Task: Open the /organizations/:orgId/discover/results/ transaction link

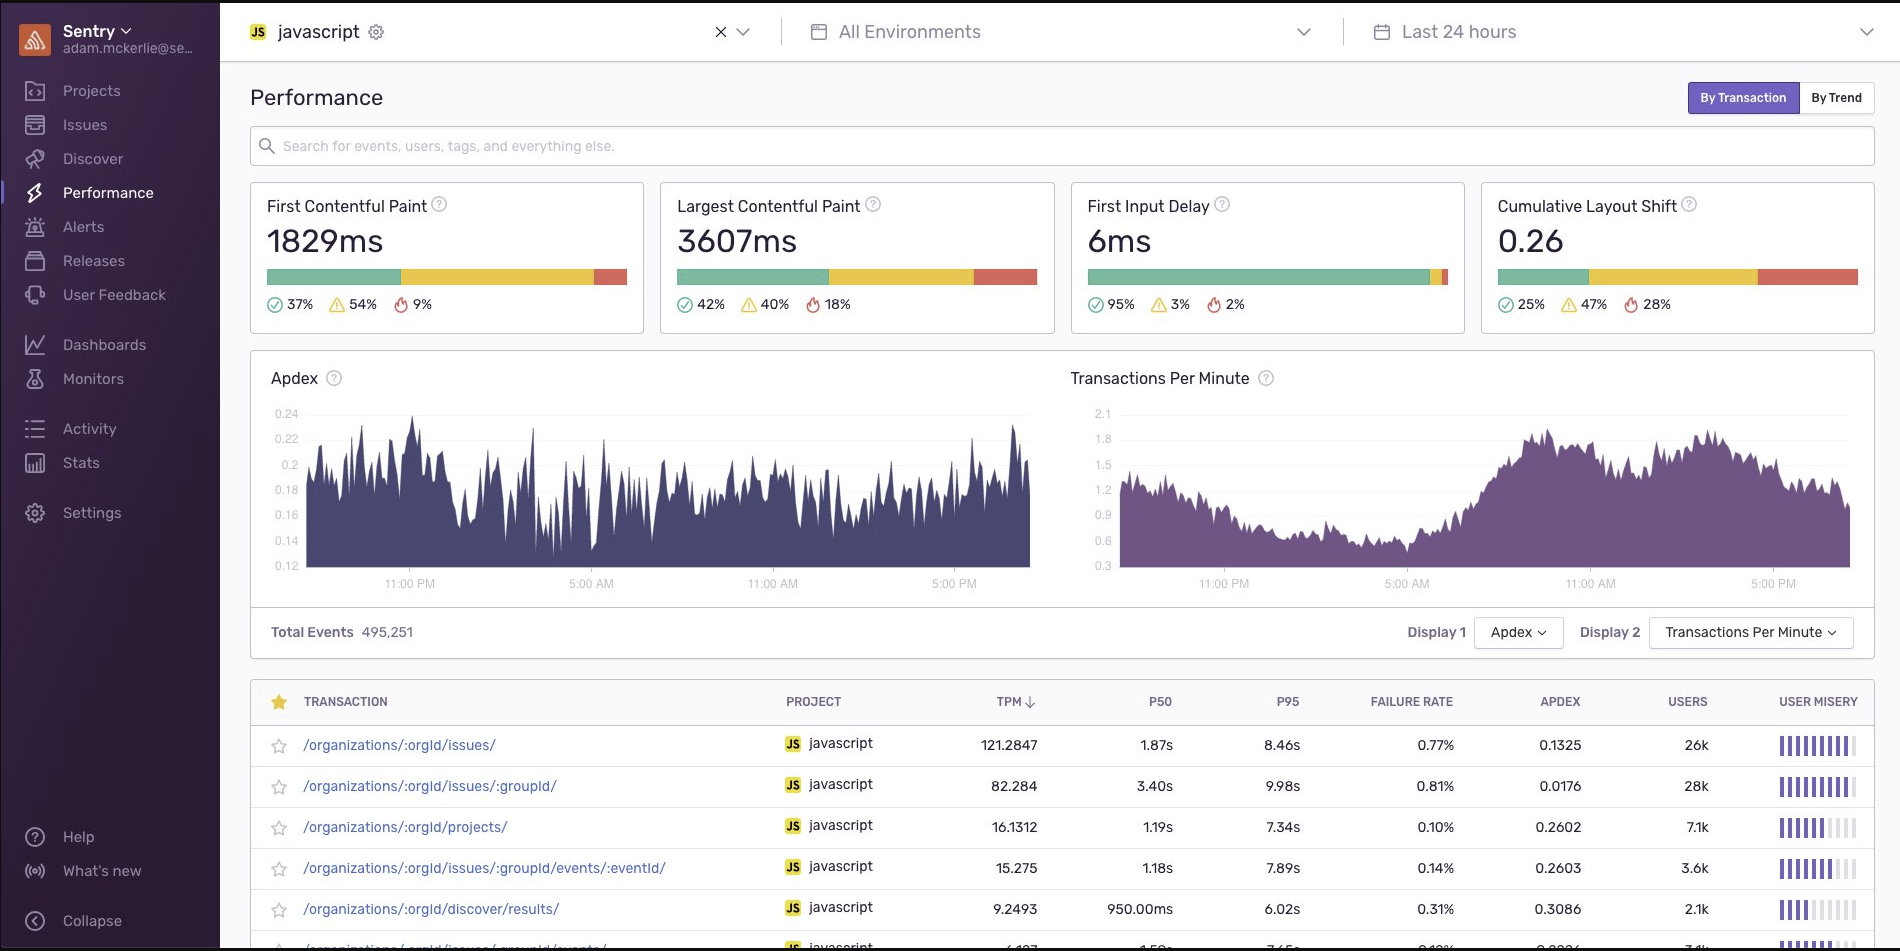Action: click(x=431, y=909)
